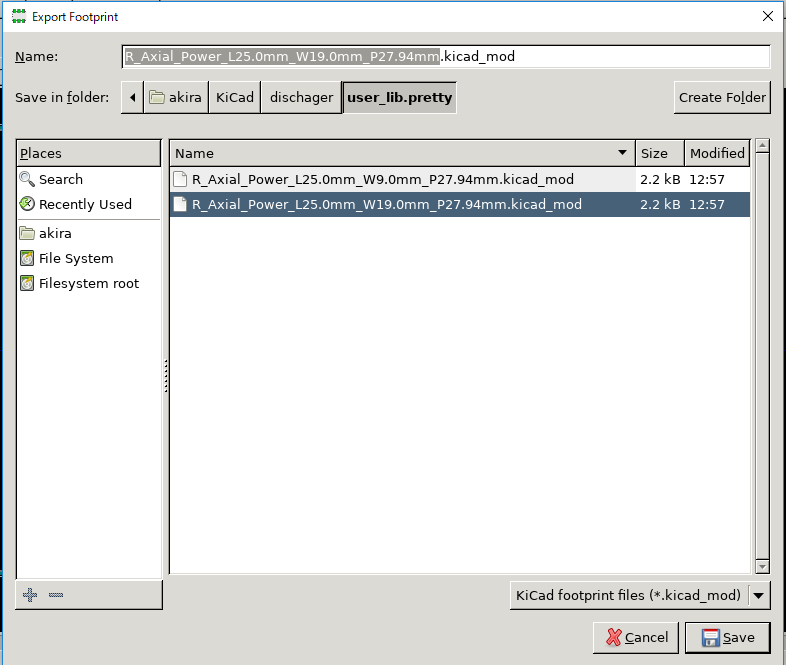
Task: Click the minus icon to remove bookmark
Action: [56, 595]
